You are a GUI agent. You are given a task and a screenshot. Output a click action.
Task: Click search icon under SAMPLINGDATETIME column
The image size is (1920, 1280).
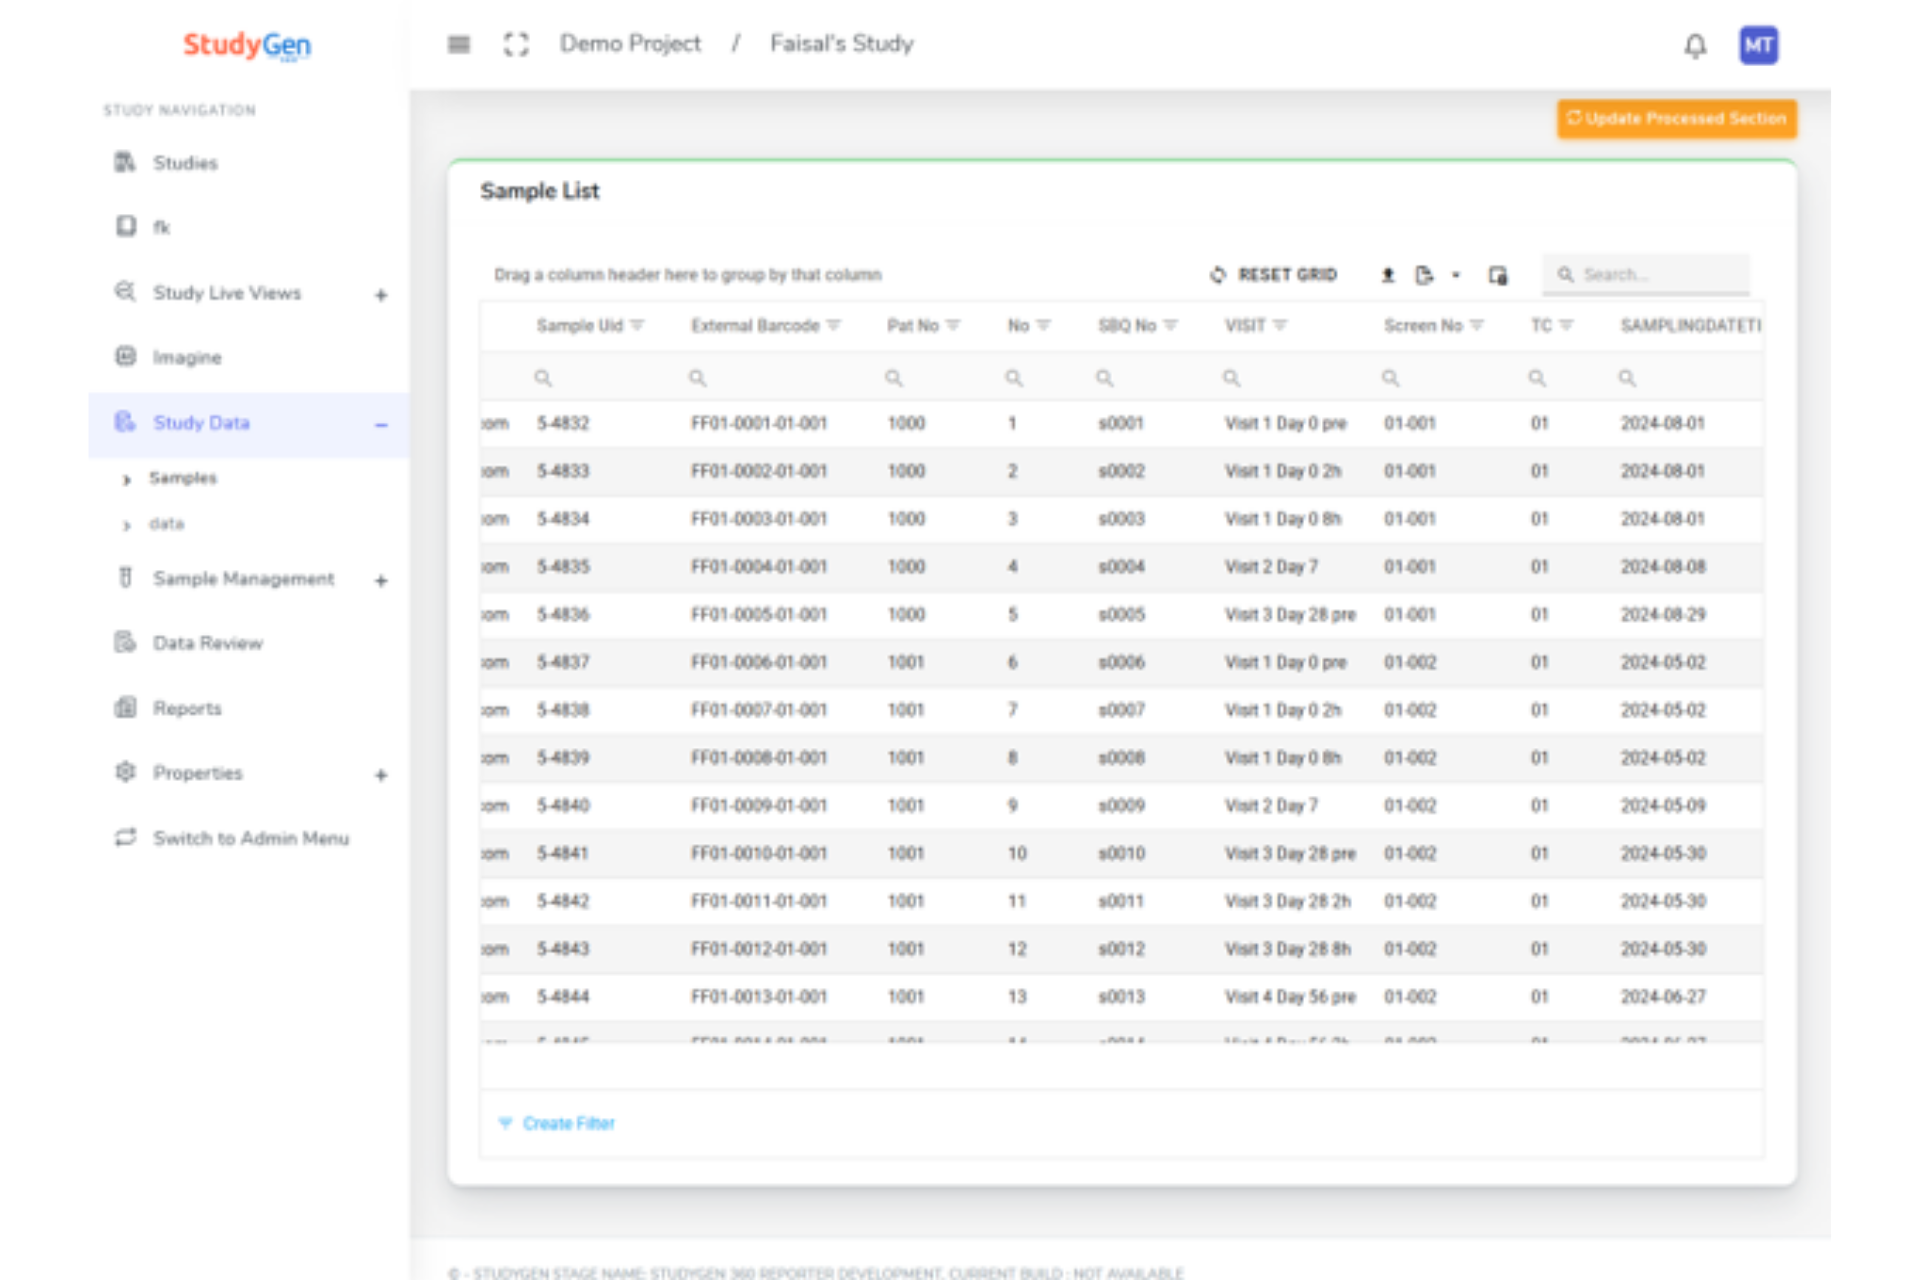(x=1628, y=378)
